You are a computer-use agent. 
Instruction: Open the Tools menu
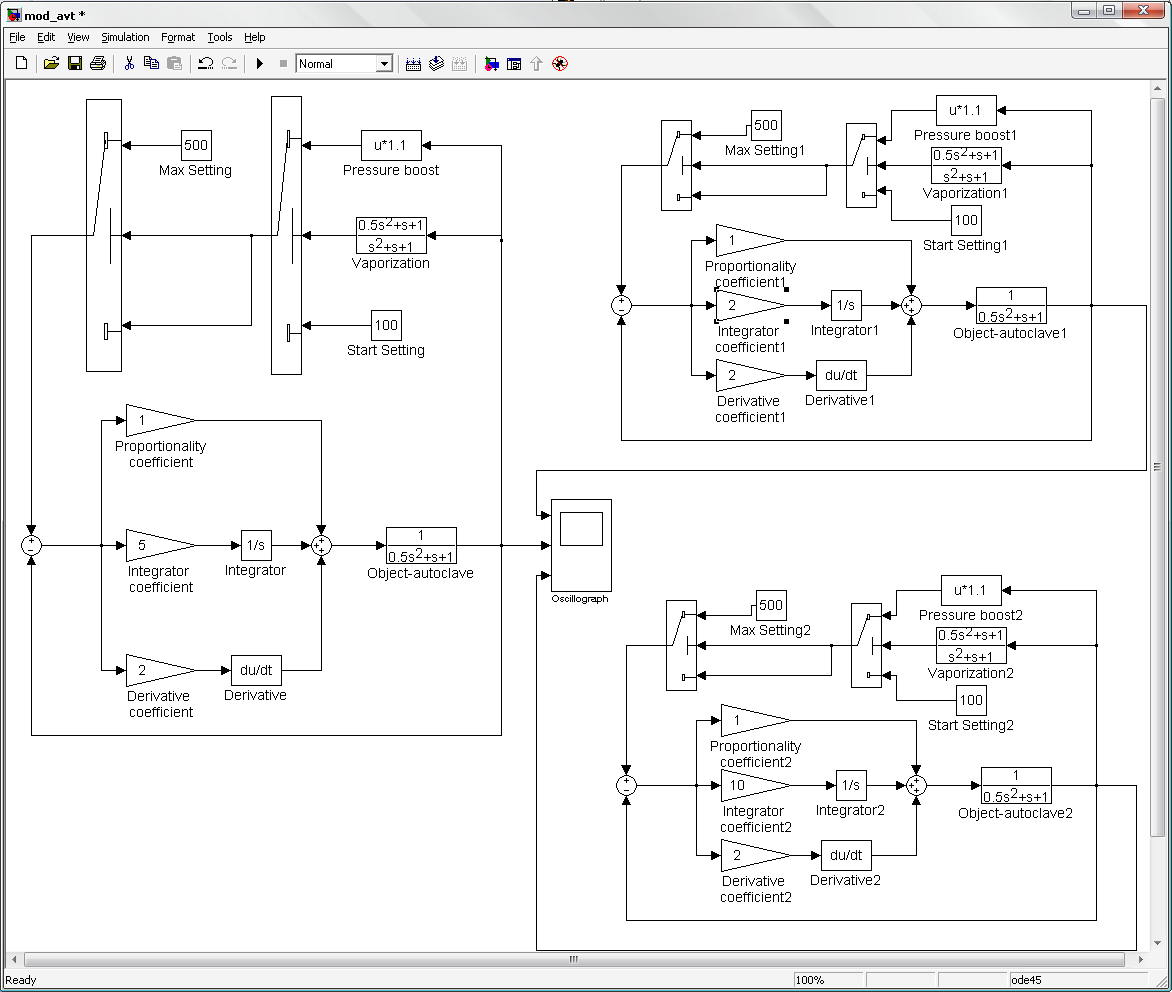coord(219,37)
